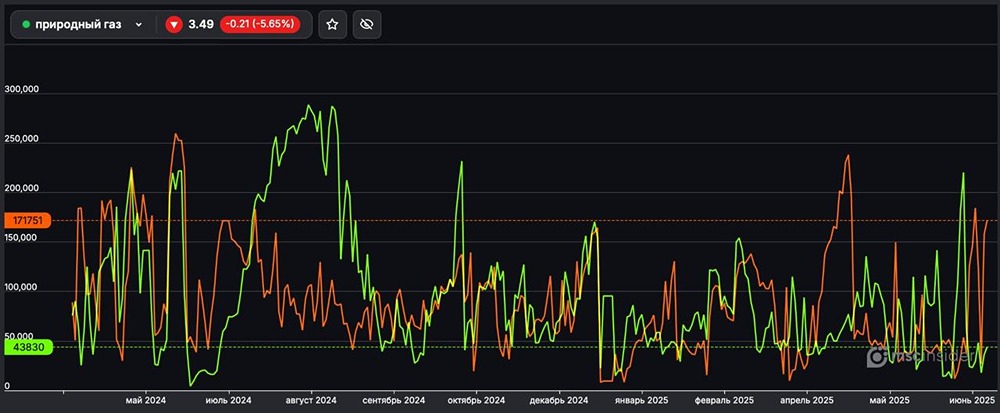Screen dimensions: 1000x413
Task: Click the февраль 2025 time axis label
Action: point(722,400)
